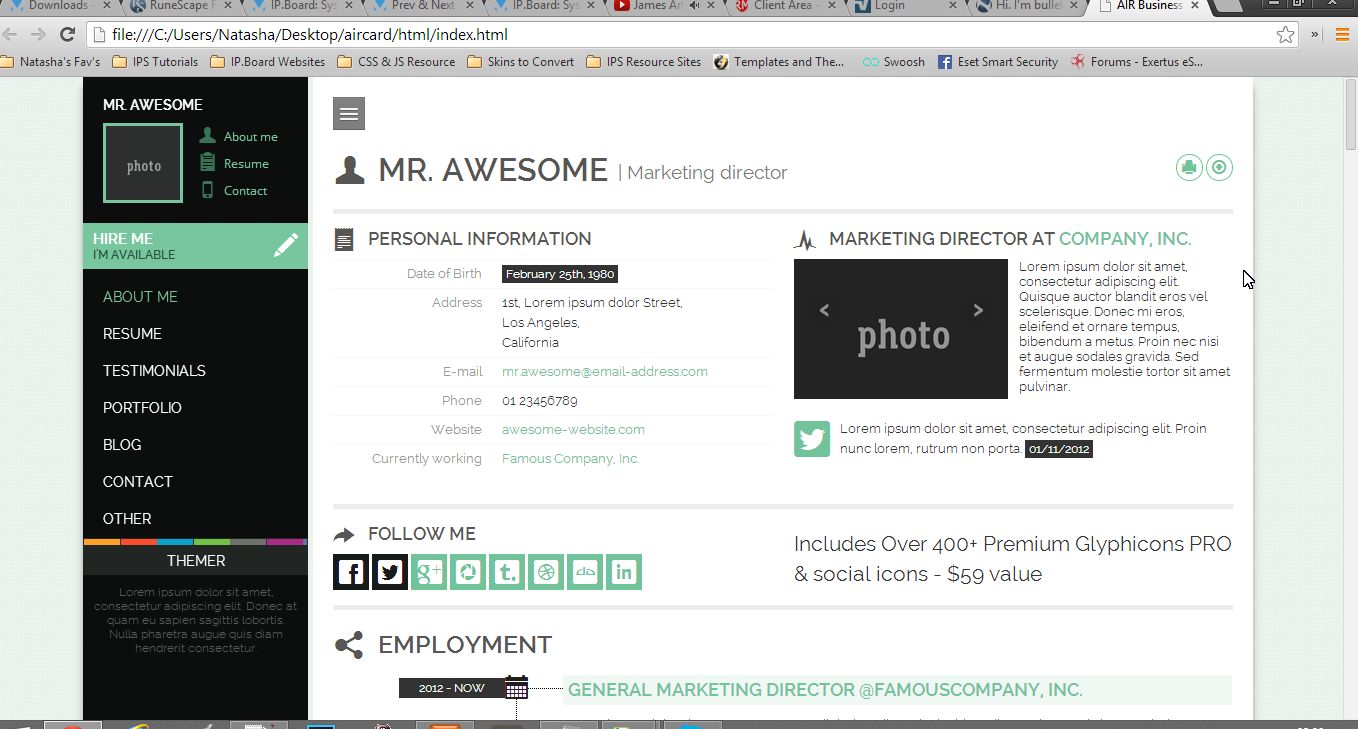Click the LinkedIn social icon

pos(624,572)
